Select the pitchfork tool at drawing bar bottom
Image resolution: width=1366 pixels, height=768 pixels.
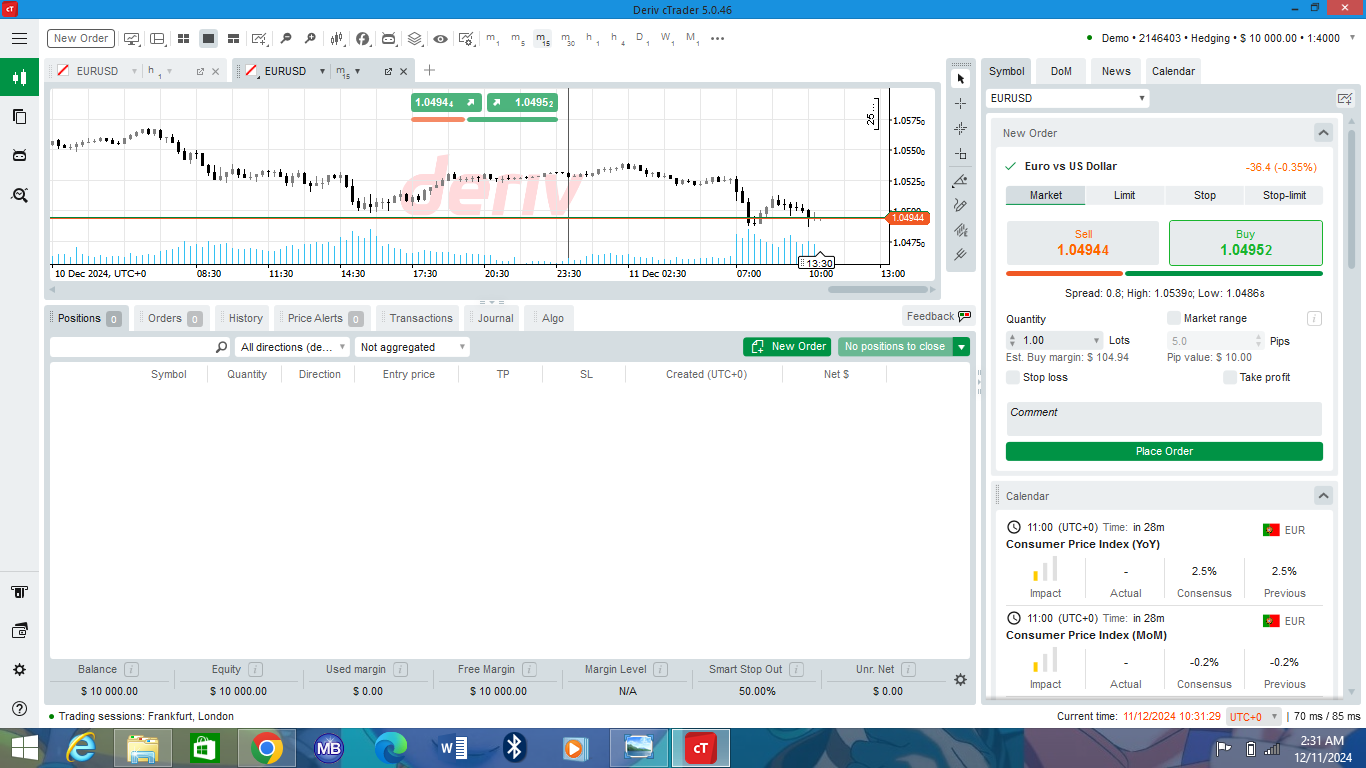click(961, 255)
